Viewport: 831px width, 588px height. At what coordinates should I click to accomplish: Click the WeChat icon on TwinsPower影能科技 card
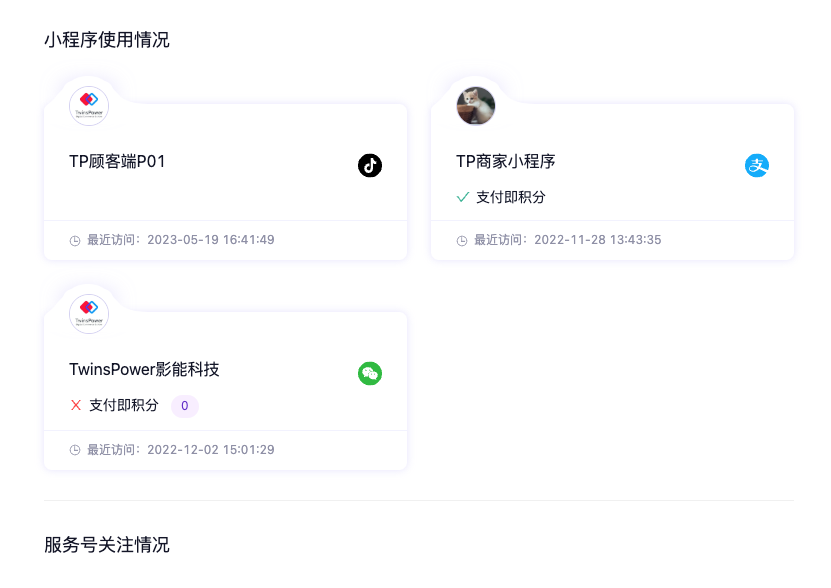point(370,374)
